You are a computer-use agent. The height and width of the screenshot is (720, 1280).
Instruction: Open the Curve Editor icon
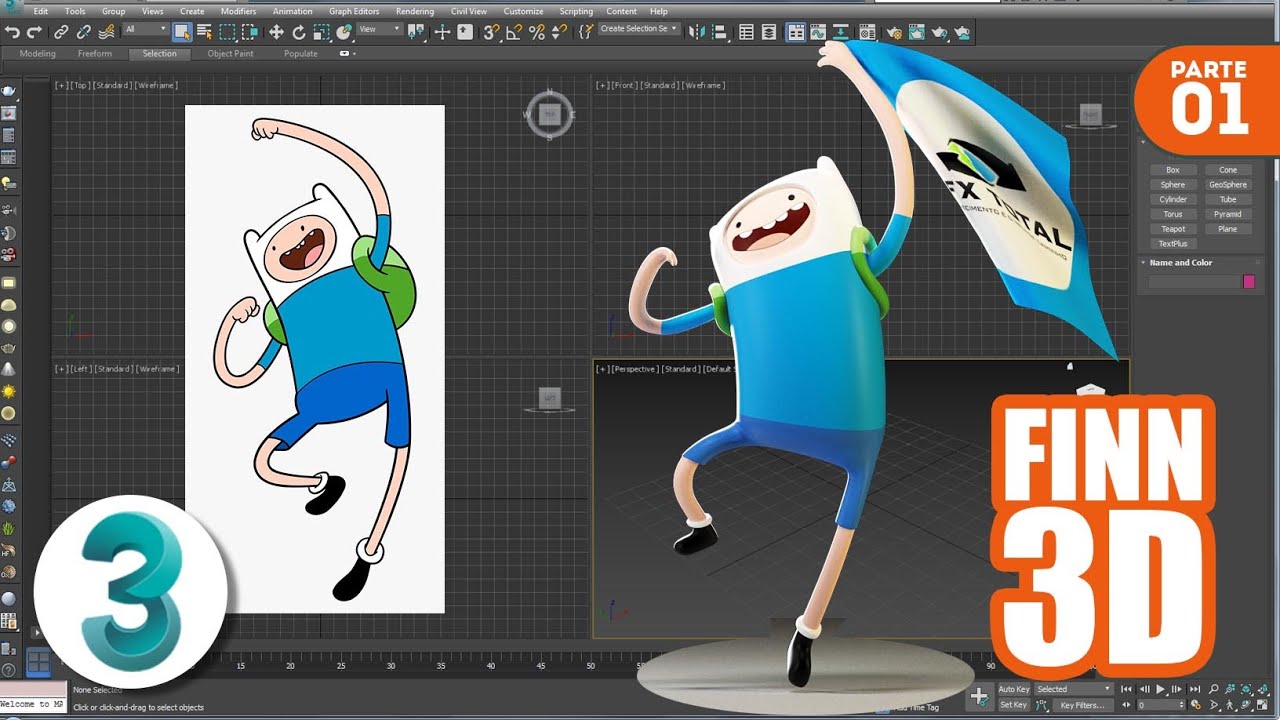tap(818, 32)
